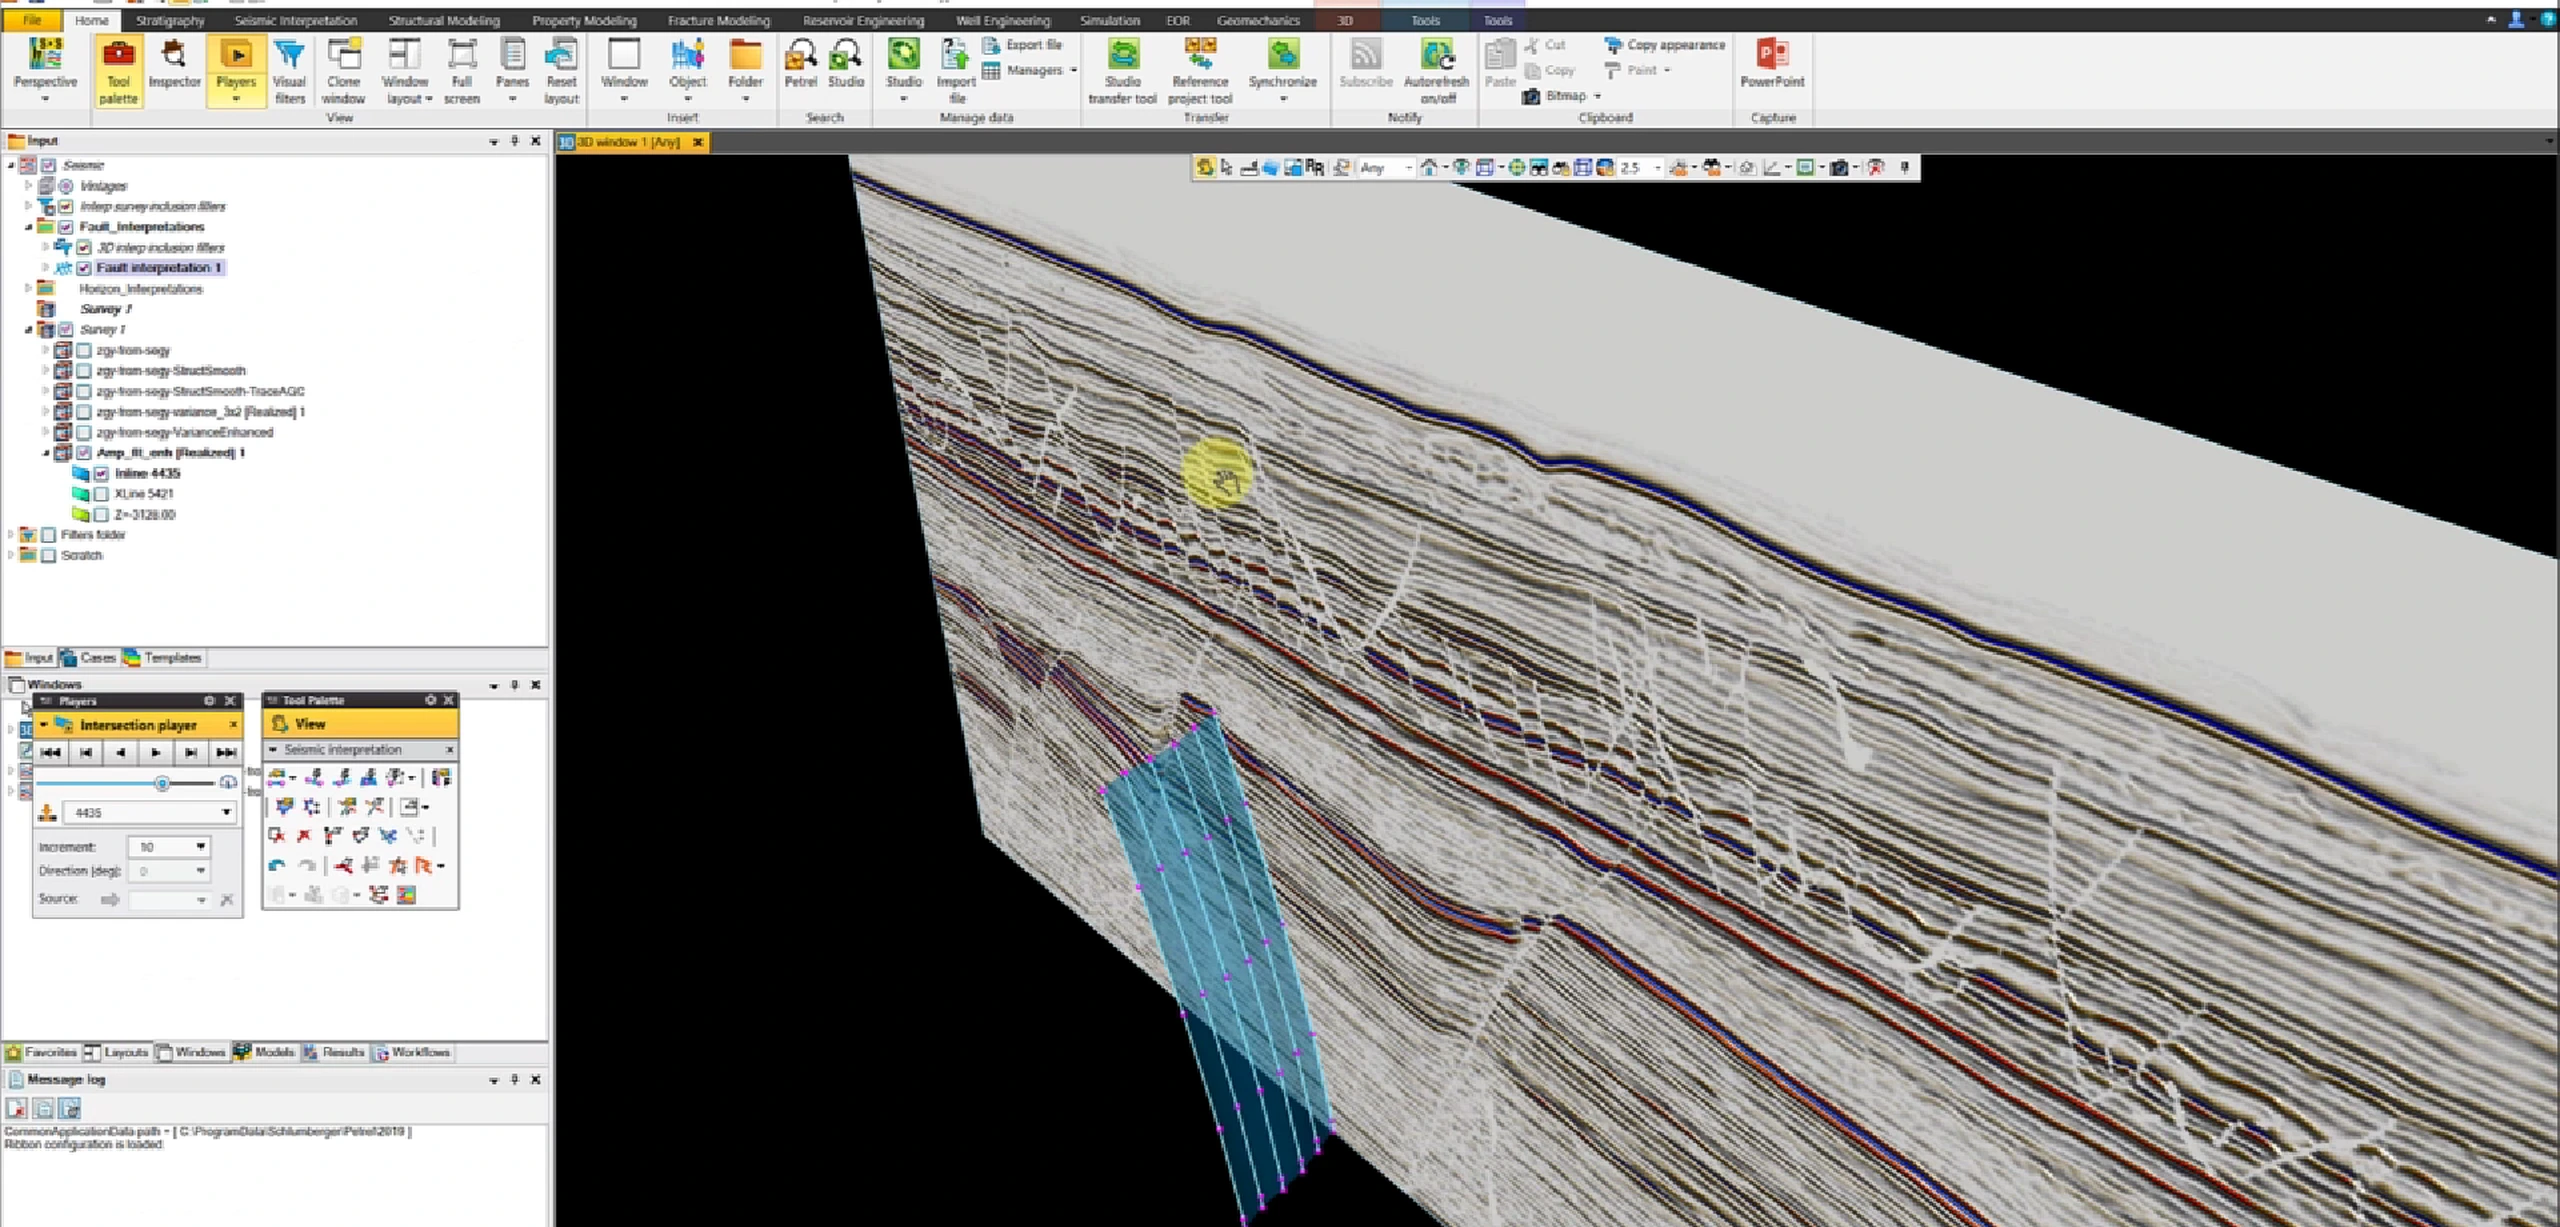This screenshot has height=1227, width=2560.
Task: Open the Inspector tool
Action: (174, 64)
